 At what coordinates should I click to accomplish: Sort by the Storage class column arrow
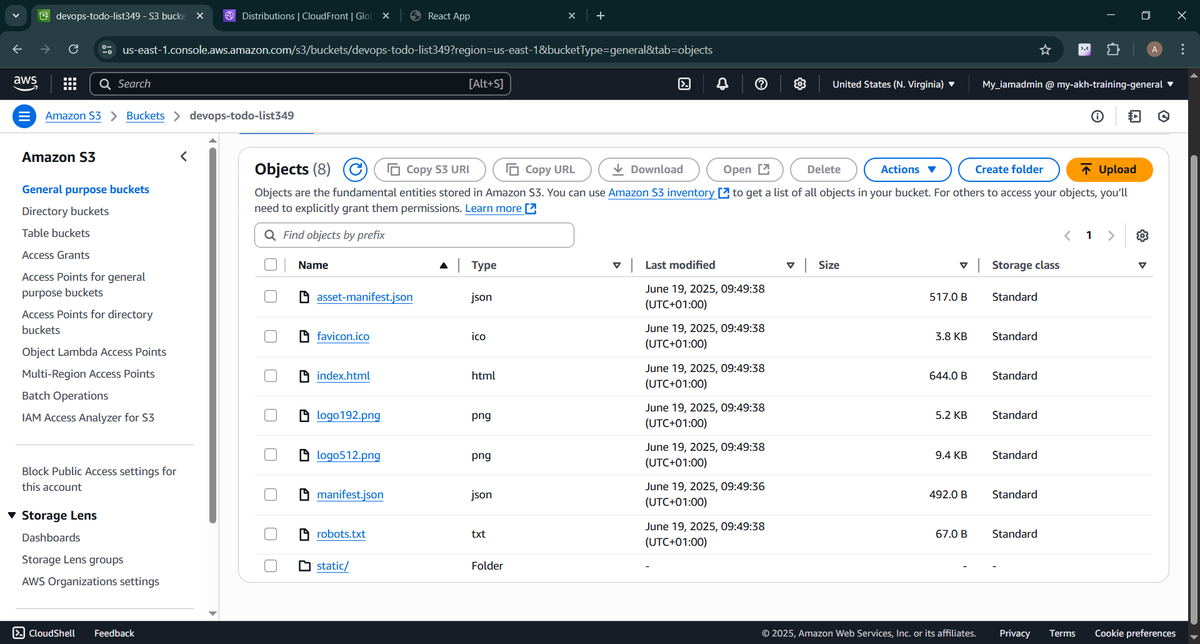(x=1142, y=265)
